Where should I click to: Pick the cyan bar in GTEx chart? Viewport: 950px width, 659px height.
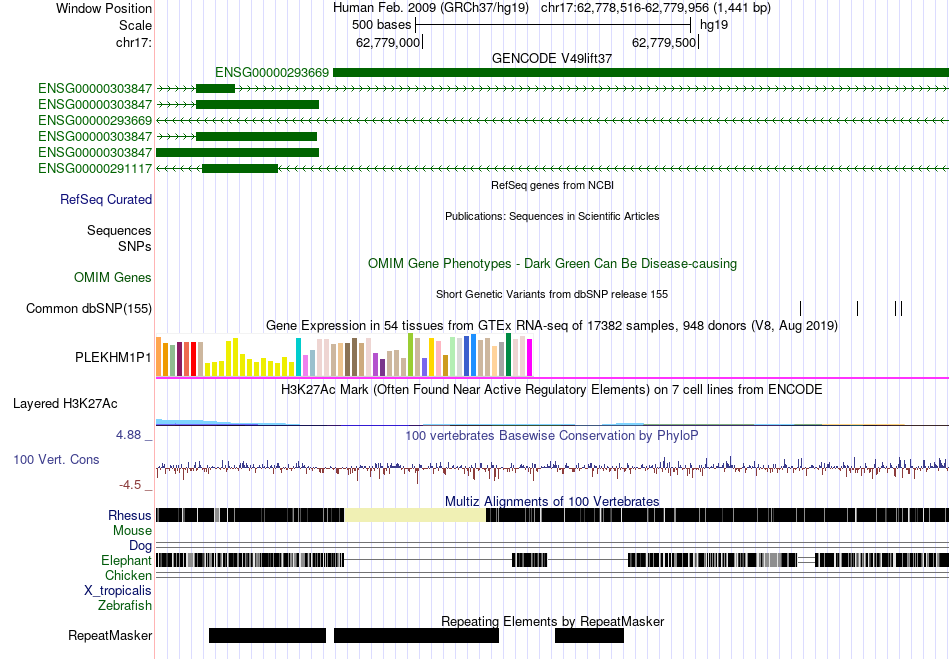tap(298, 357)
